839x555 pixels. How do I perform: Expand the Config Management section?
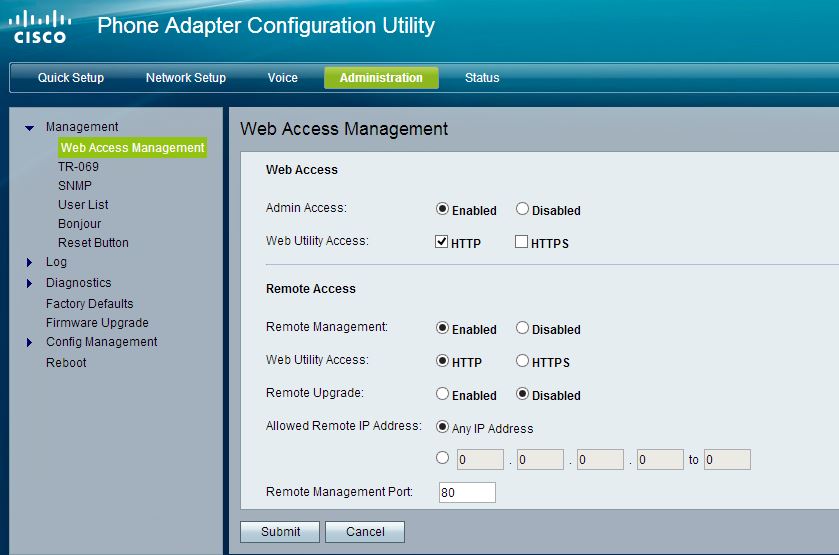(30, 343)
